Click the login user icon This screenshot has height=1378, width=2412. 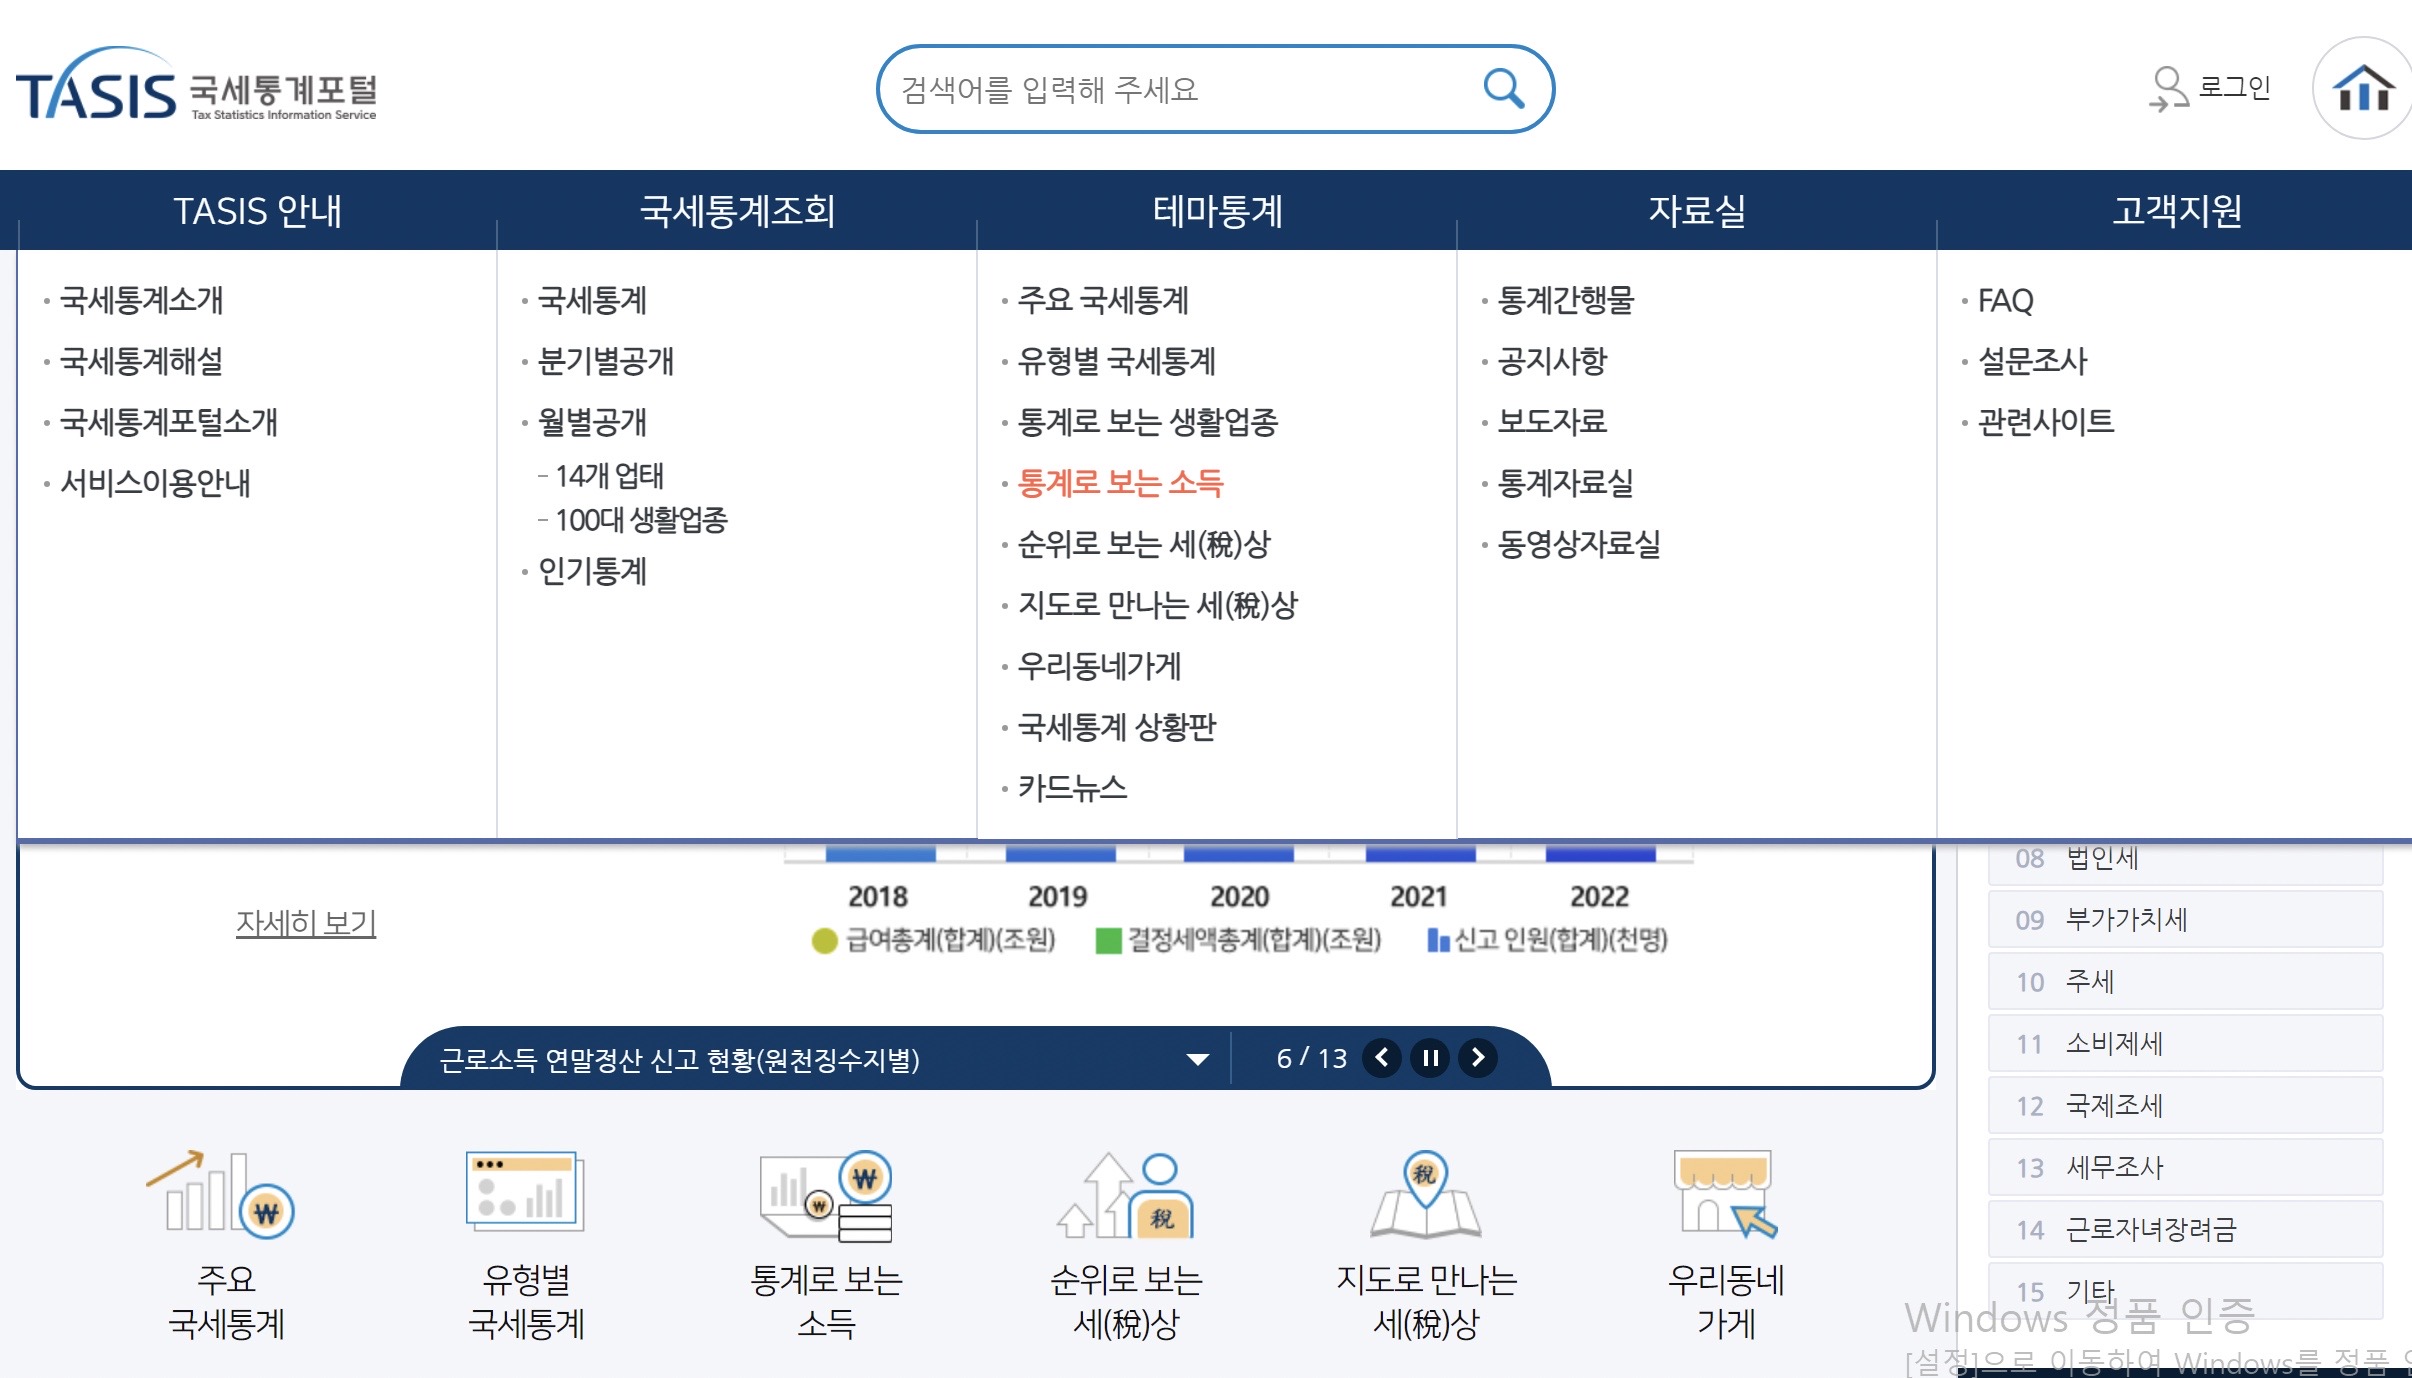pos(2169,89)
